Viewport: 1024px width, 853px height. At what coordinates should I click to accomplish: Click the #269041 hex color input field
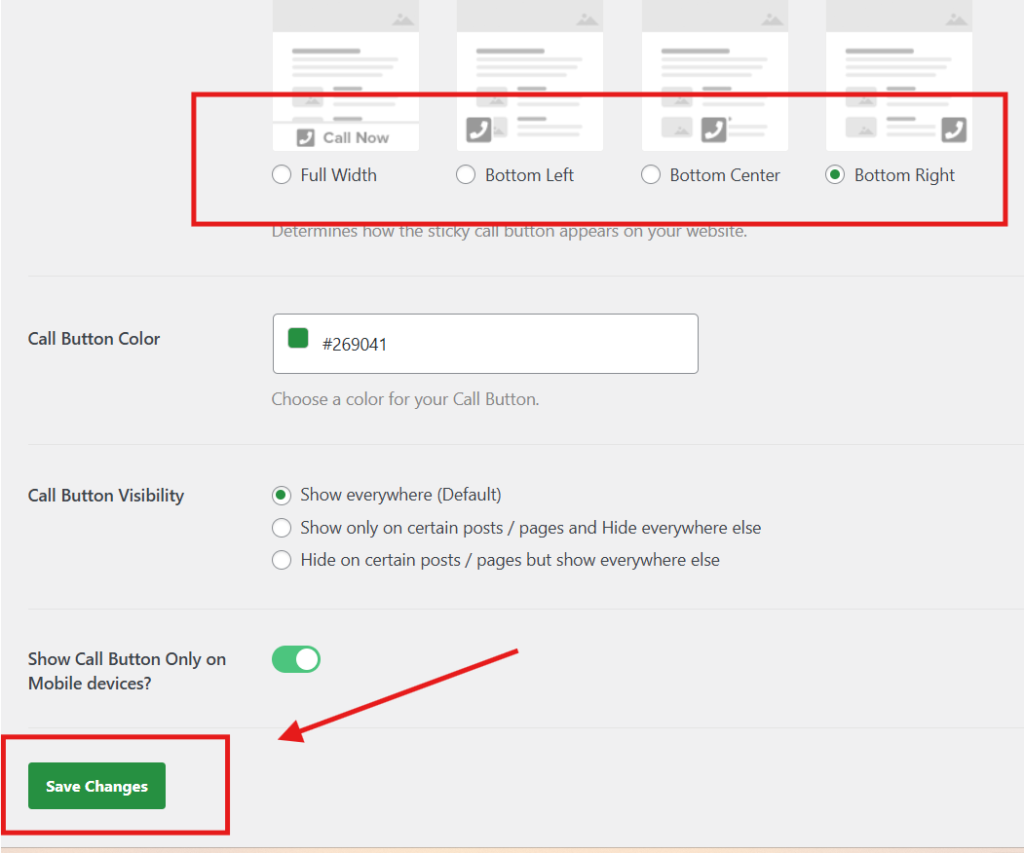500,344
